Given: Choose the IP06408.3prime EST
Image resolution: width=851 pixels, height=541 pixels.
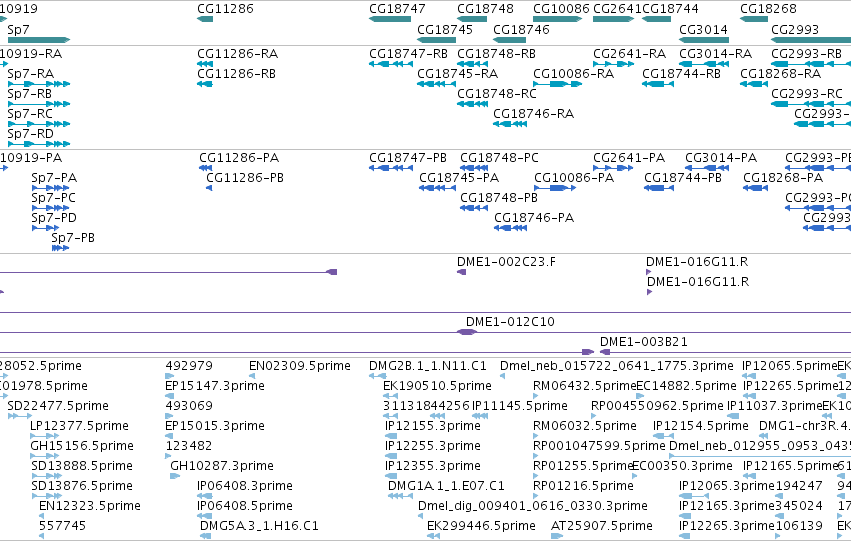Looking at the screenshot, I should click(x=245, y=486).
